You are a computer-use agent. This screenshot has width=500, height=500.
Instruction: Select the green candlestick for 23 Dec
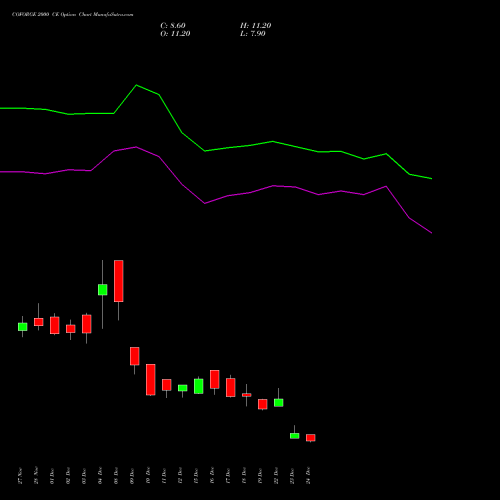[295, 436]
